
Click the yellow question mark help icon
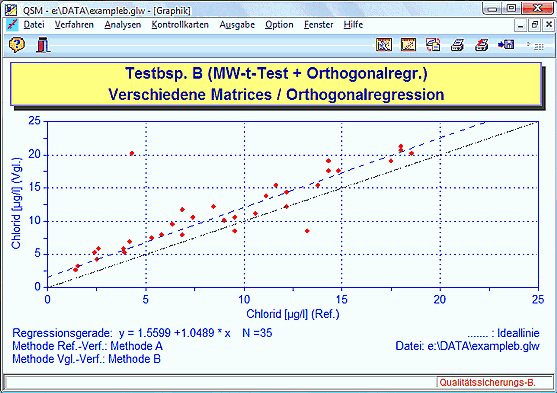pyautogui.click(x=16, y=45)
